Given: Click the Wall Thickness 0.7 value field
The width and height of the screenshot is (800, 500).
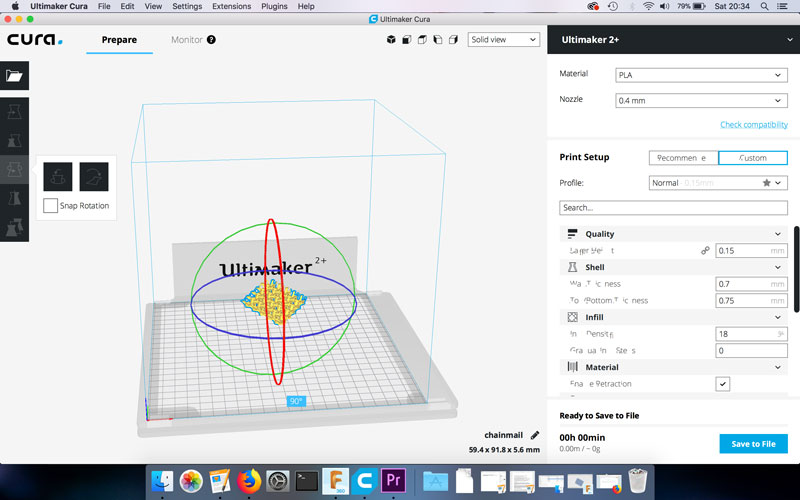Looking at the screenshot, I should [x=751, y=284].
